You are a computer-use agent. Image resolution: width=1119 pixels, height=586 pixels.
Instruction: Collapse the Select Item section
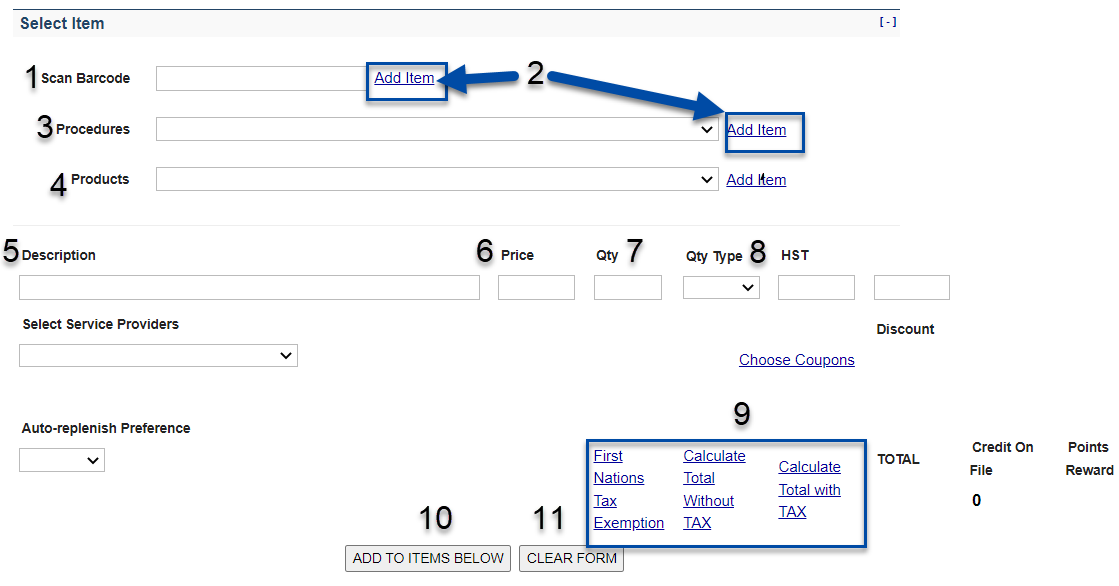click(x=887, y=23)
